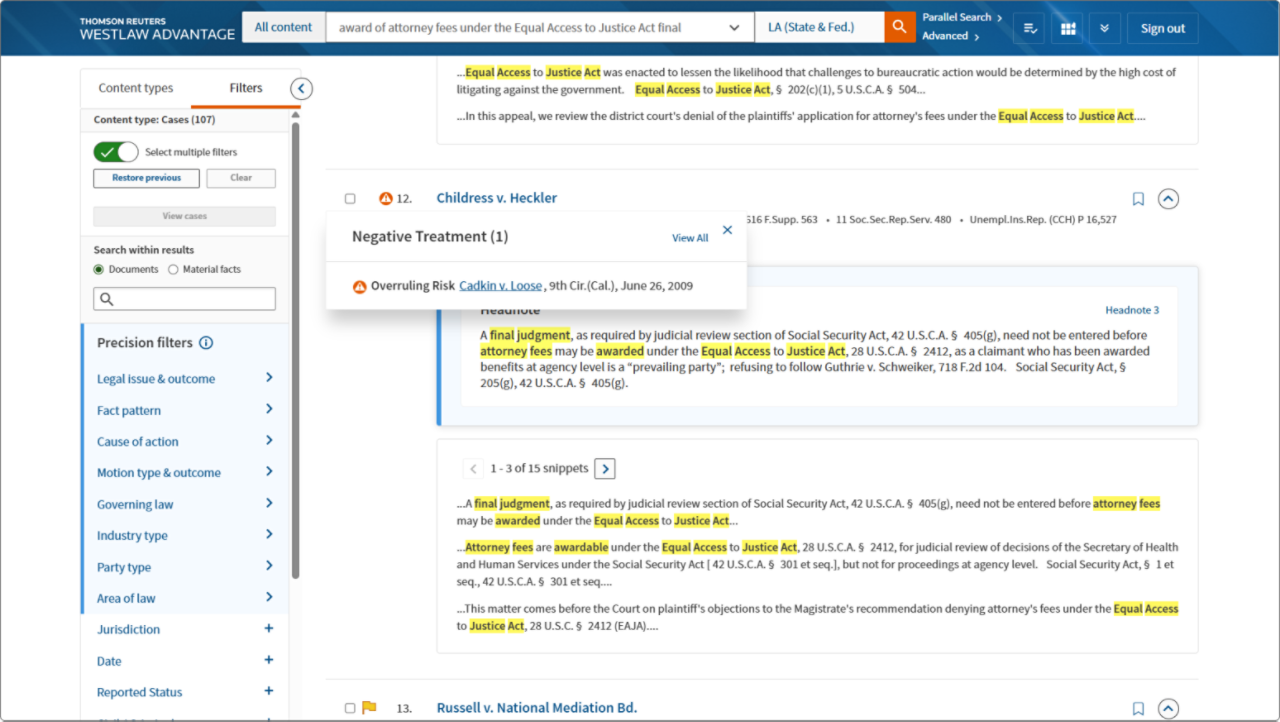1280x722 pixels.
Task: Click the search within results input field
Action: [185, 299]
